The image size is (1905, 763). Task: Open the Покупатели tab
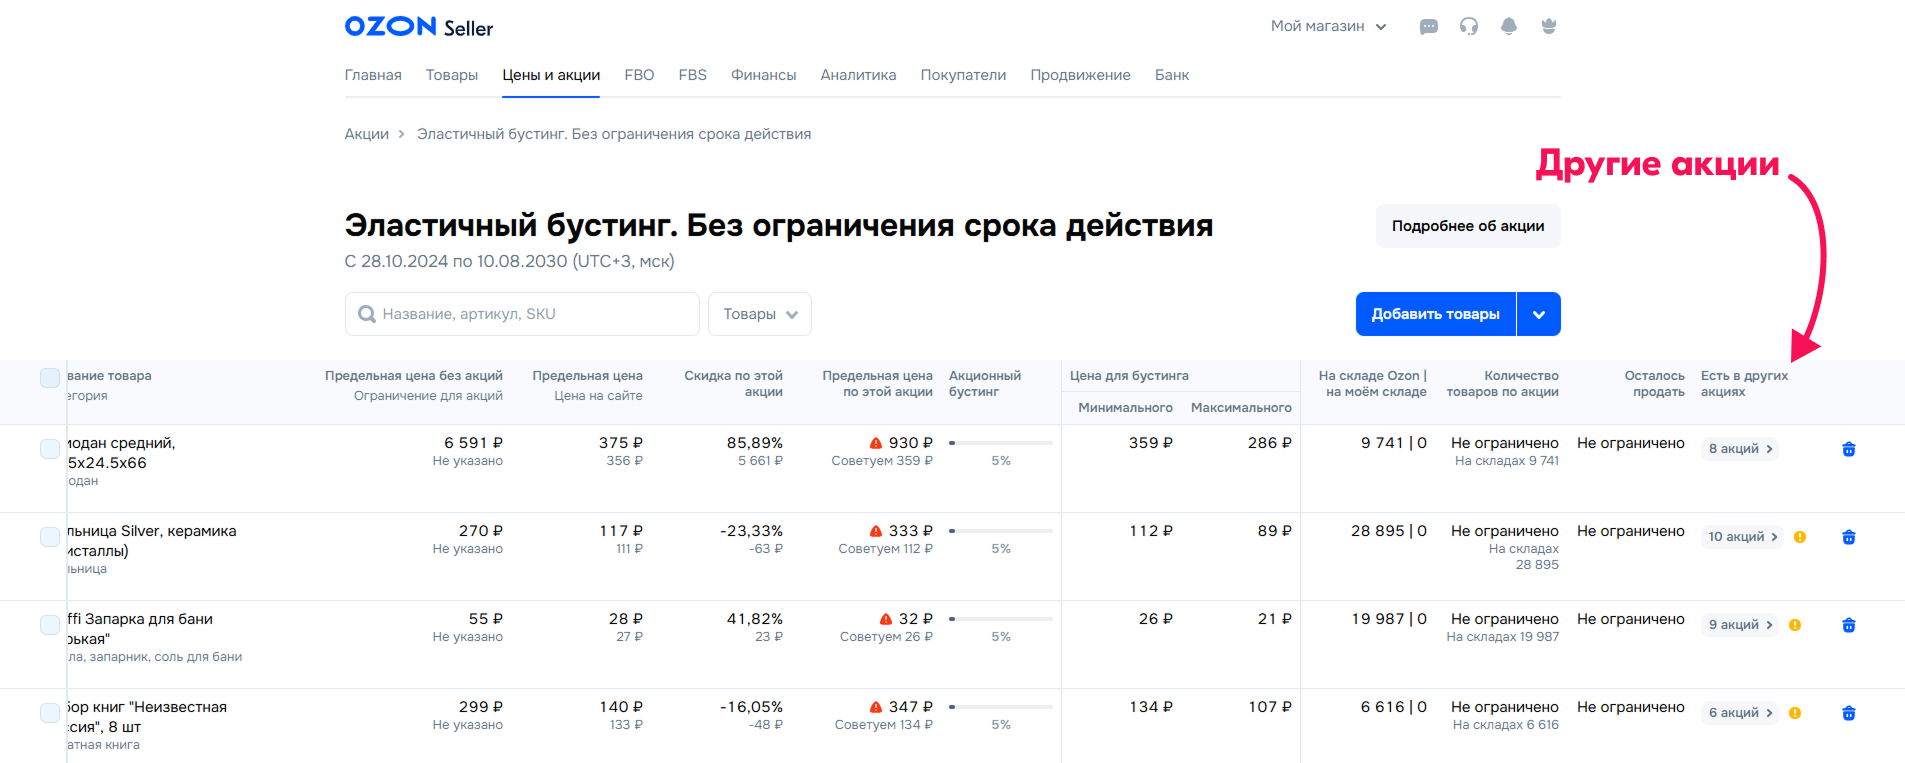[963, 75]
